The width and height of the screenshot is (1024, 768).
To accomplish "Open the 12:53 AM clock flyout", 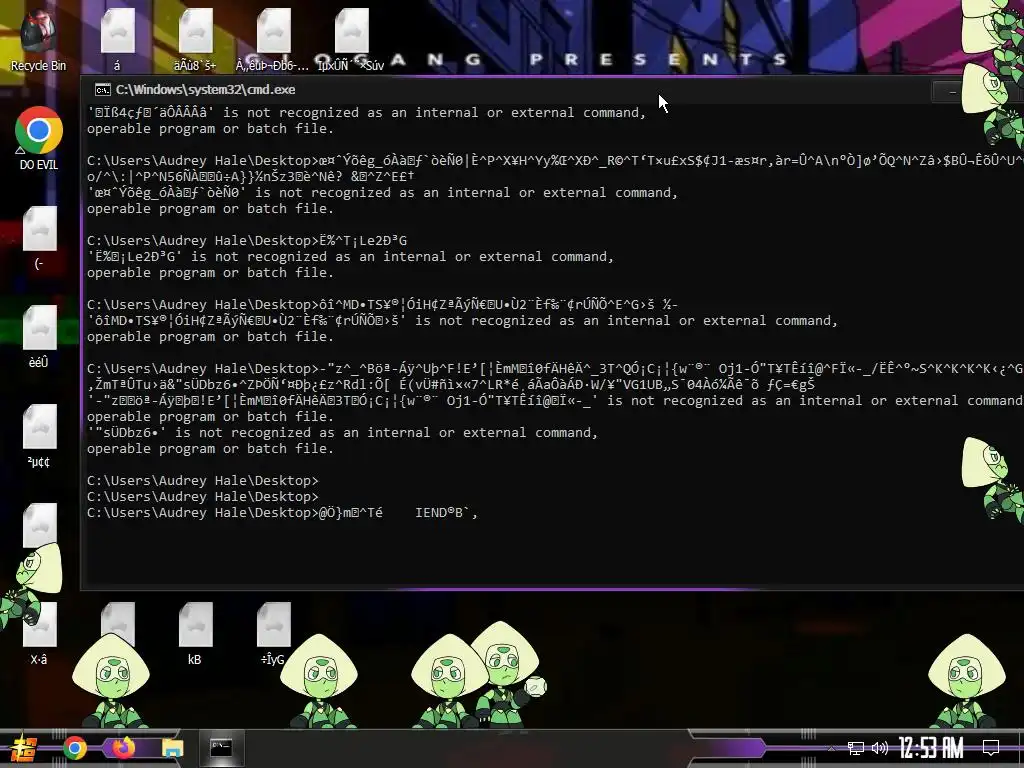I will tap(931, 748).
